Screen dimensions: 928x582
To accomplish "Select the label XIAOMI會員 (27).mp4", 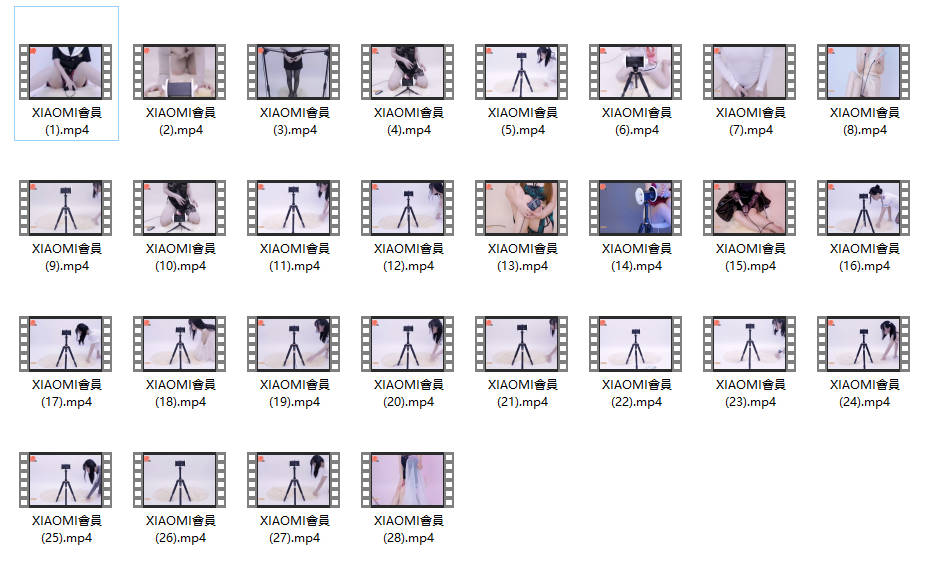I will (294, 530).
